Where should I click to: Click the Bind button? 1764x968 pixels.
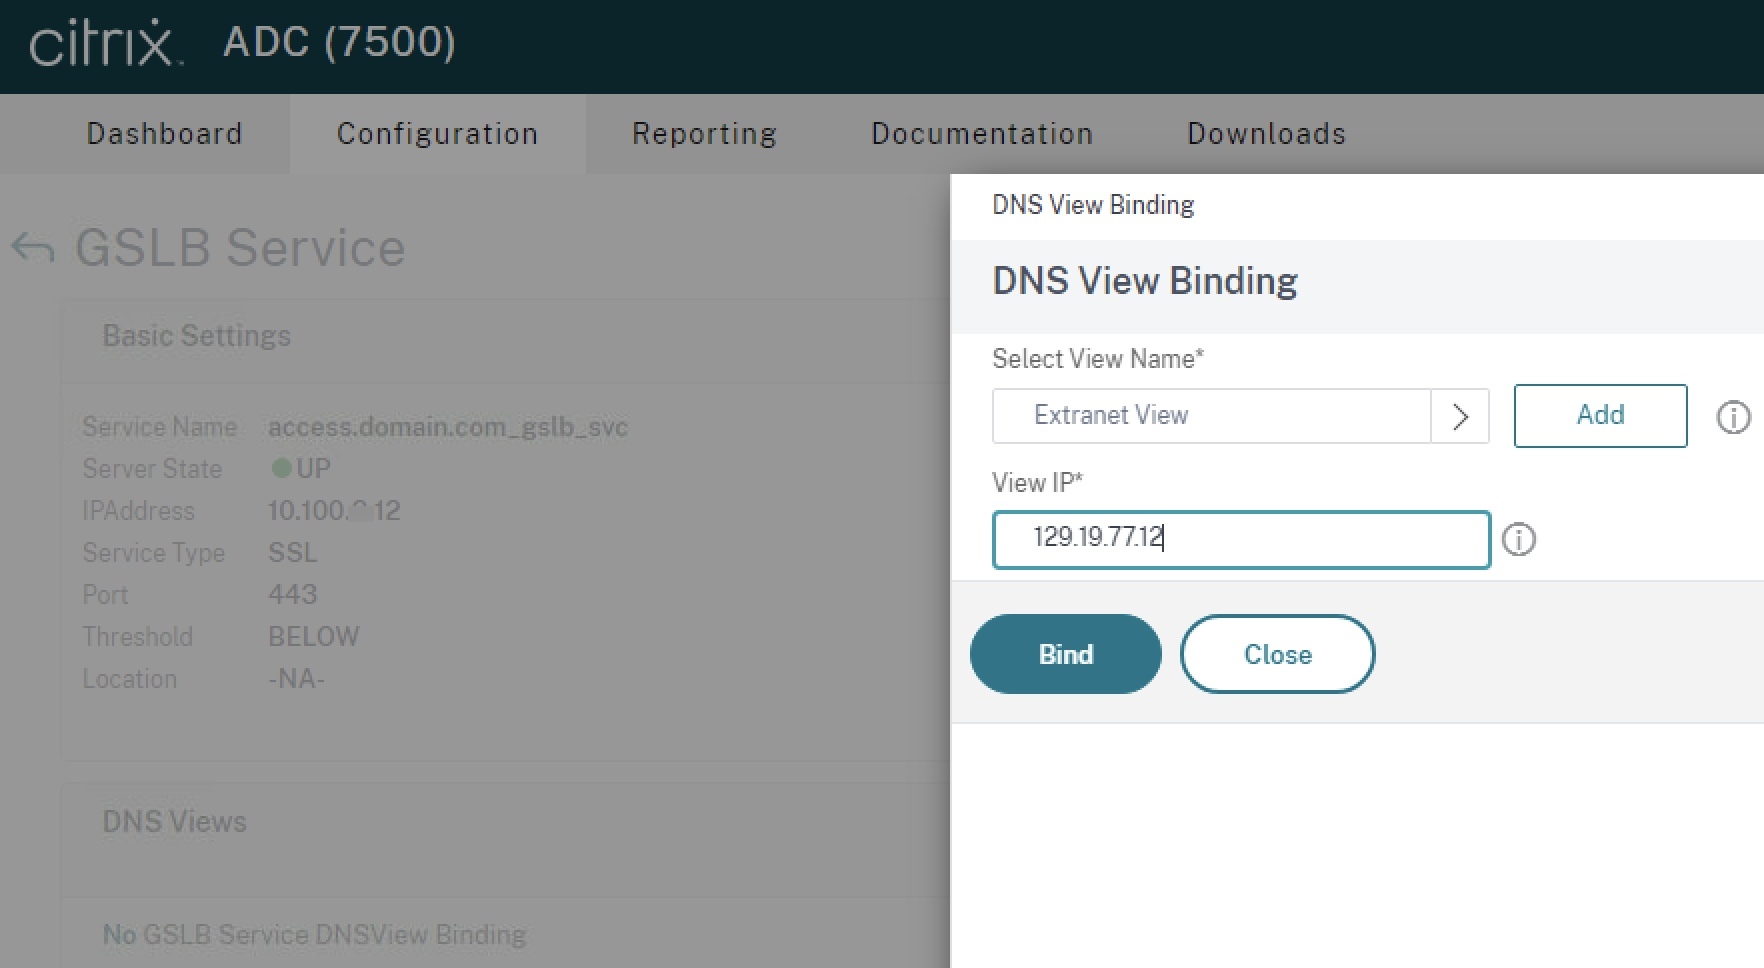[1064, 654]
